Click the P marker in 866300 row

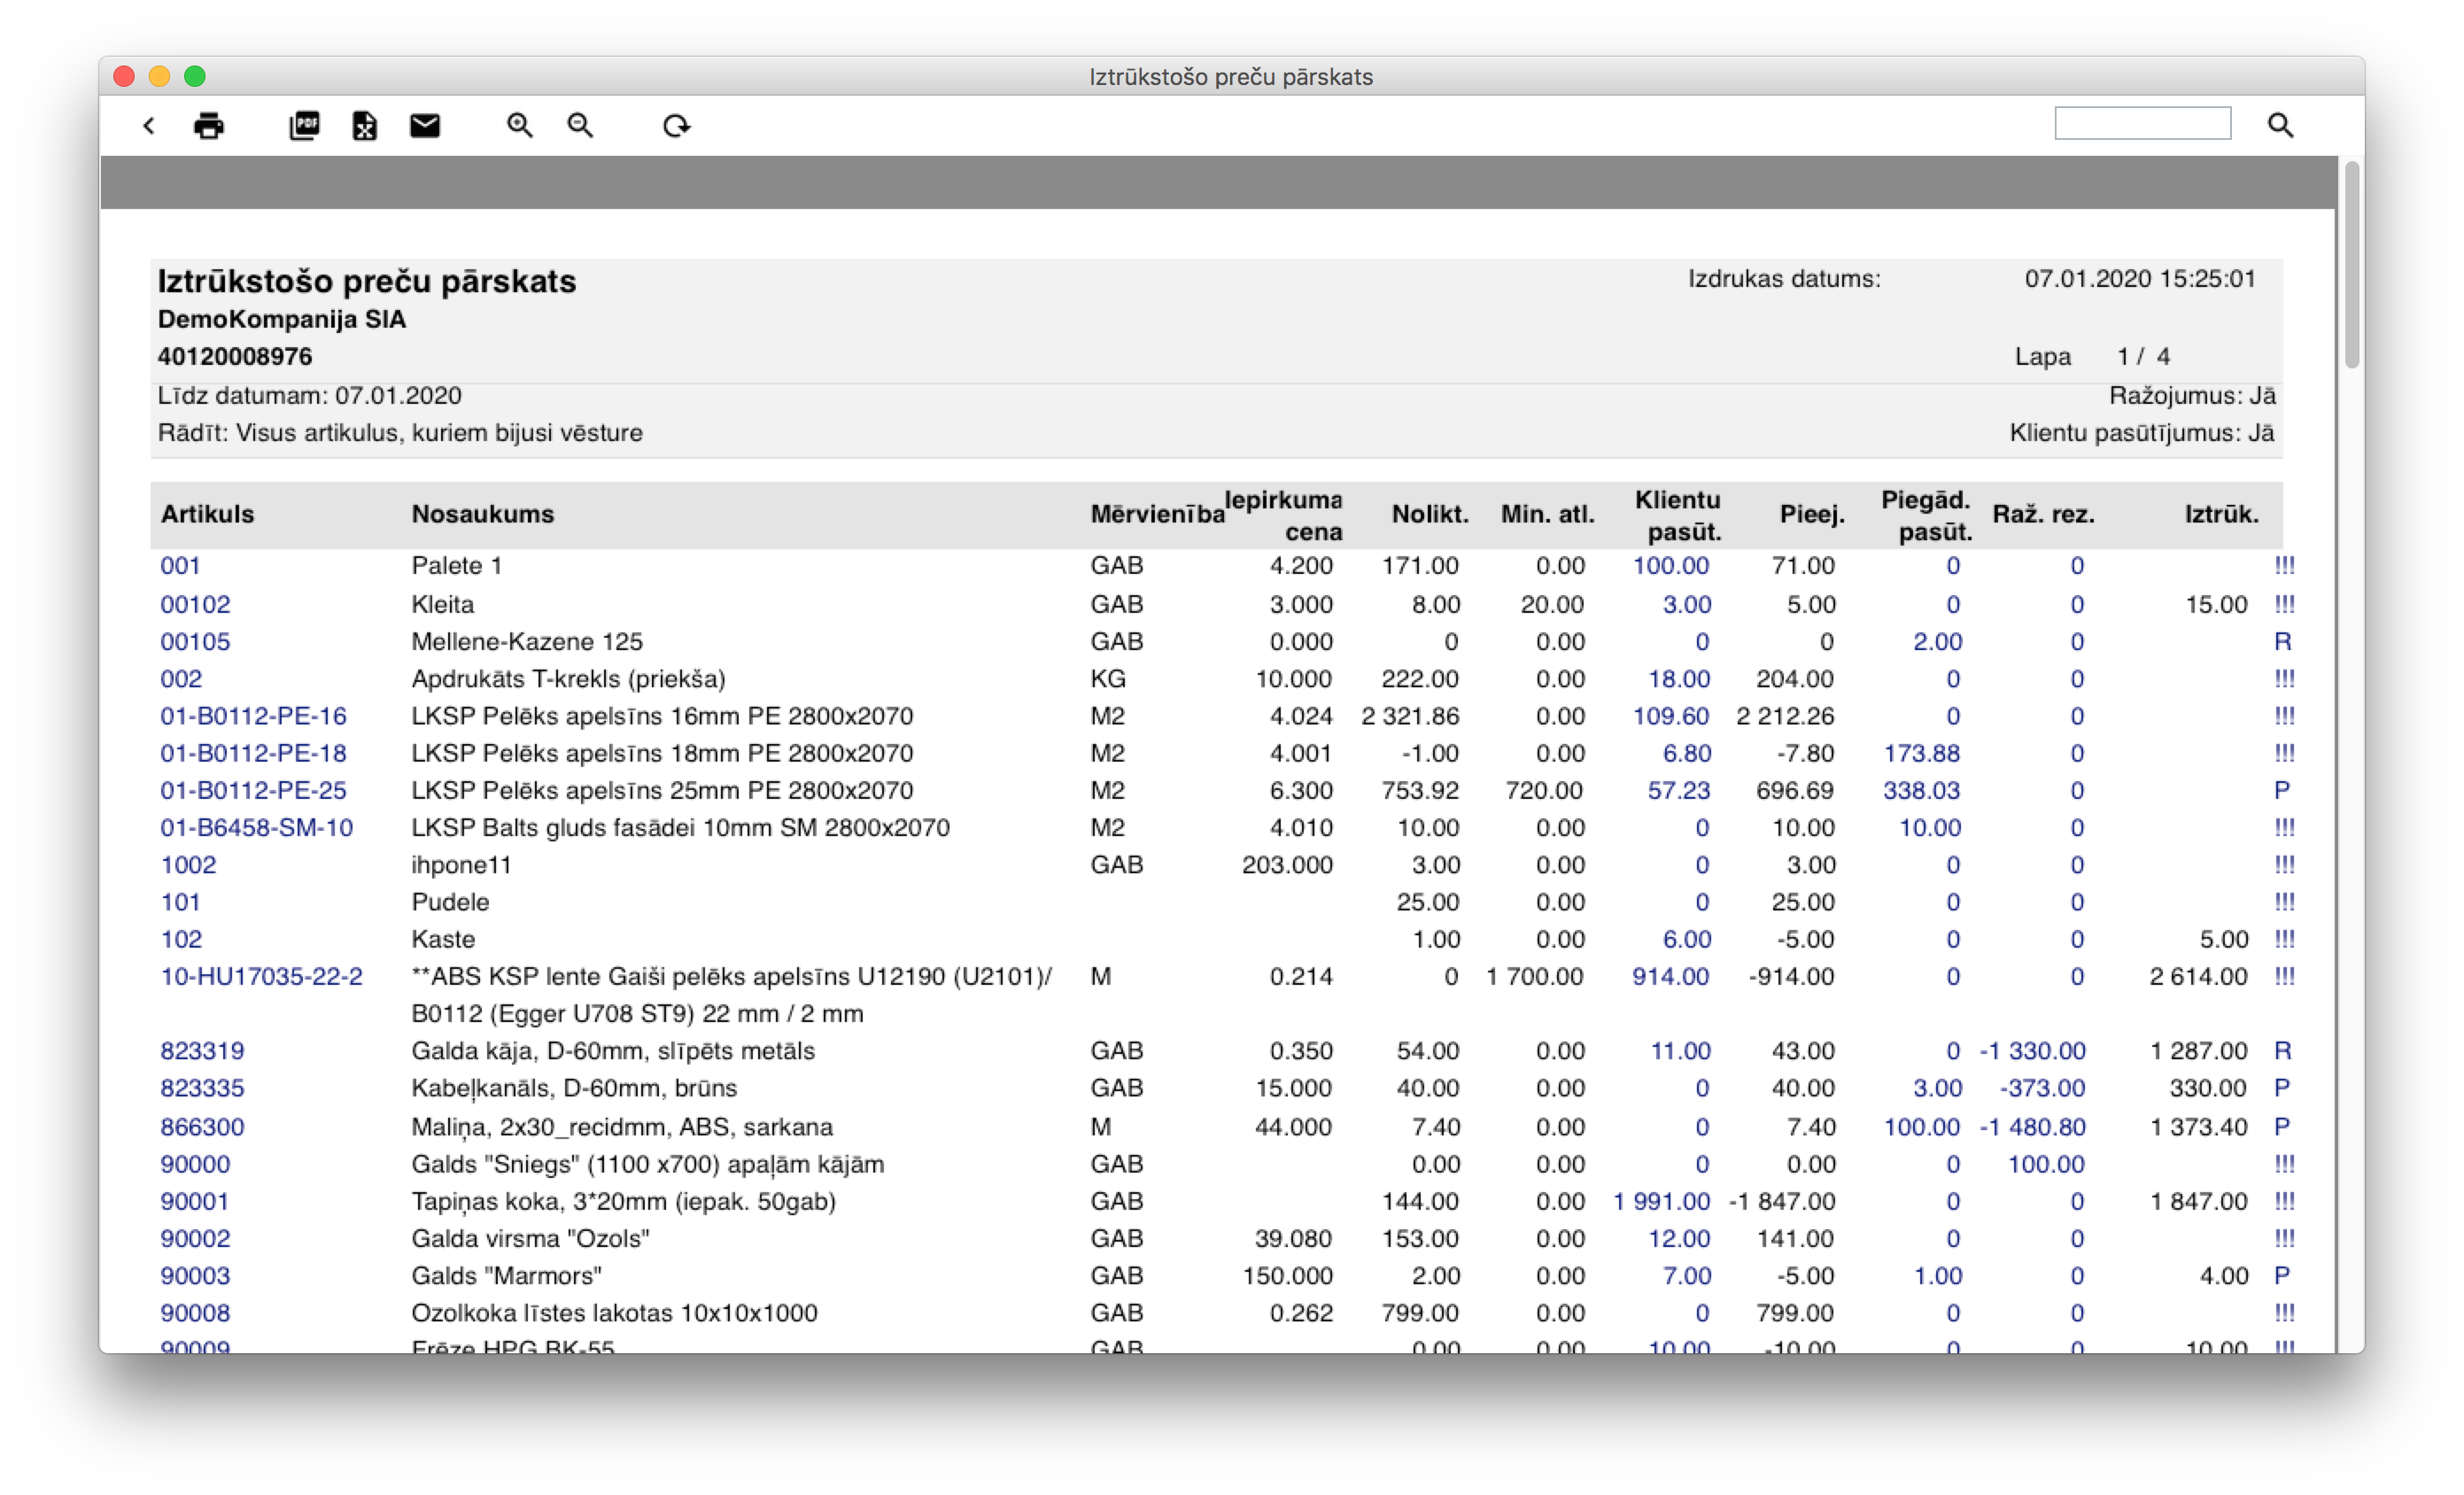tap(2281, 1127)
